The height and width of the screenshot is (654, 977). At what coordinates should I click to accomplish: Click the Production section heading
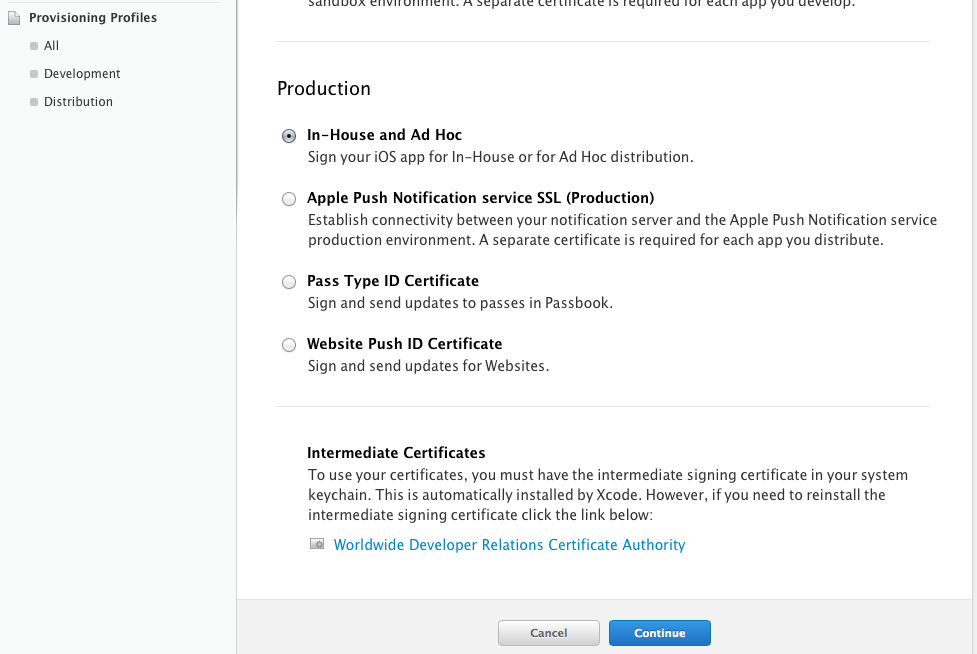point(324,89)
